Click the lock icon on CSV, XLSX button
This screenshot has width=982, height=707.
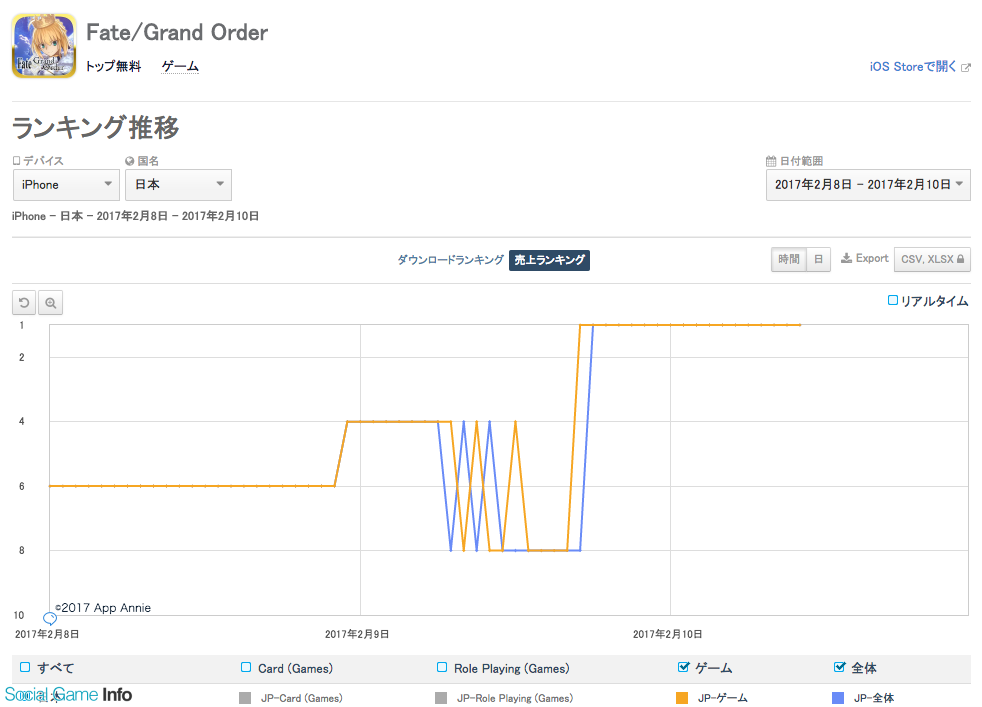tap(961, 259)
